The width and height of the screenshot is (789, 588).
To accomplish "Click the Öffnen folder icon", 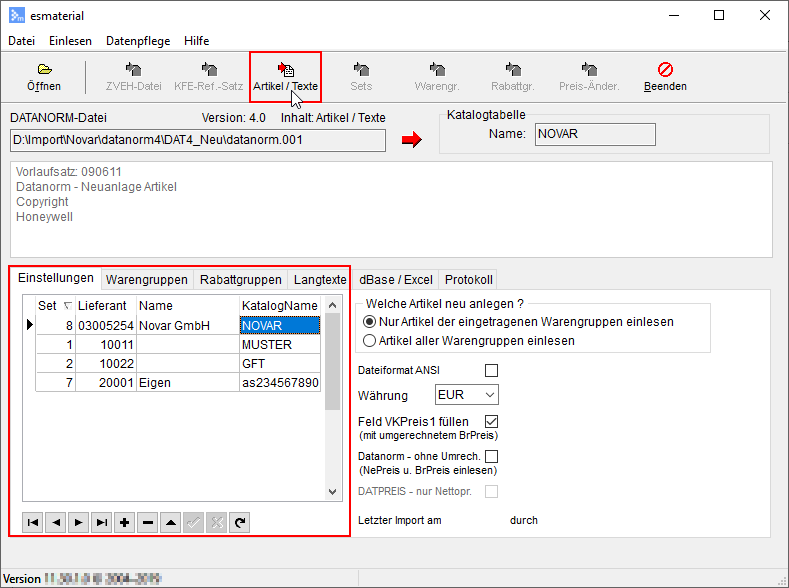I will 44,69.
